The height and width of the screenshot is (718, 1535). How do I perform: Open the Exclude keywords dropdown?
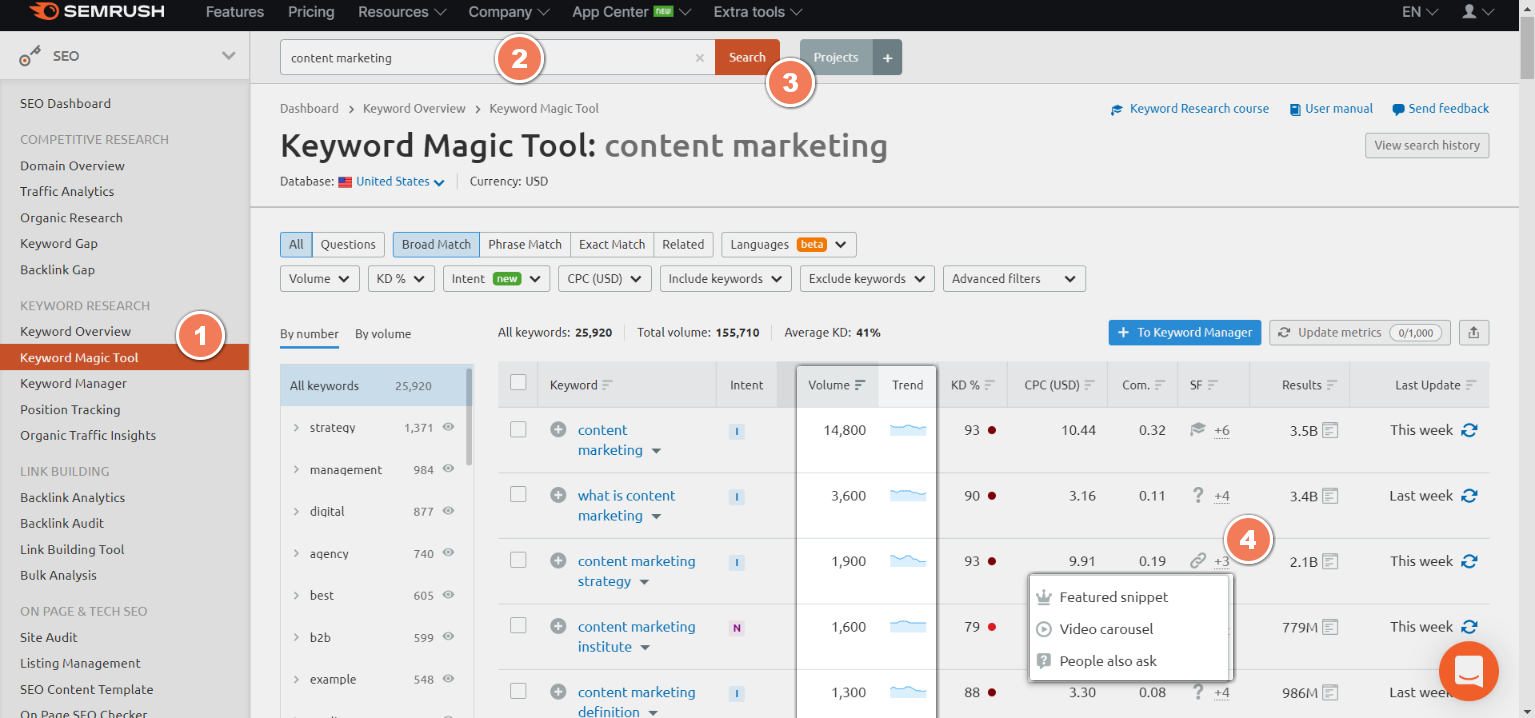[868, 279]
